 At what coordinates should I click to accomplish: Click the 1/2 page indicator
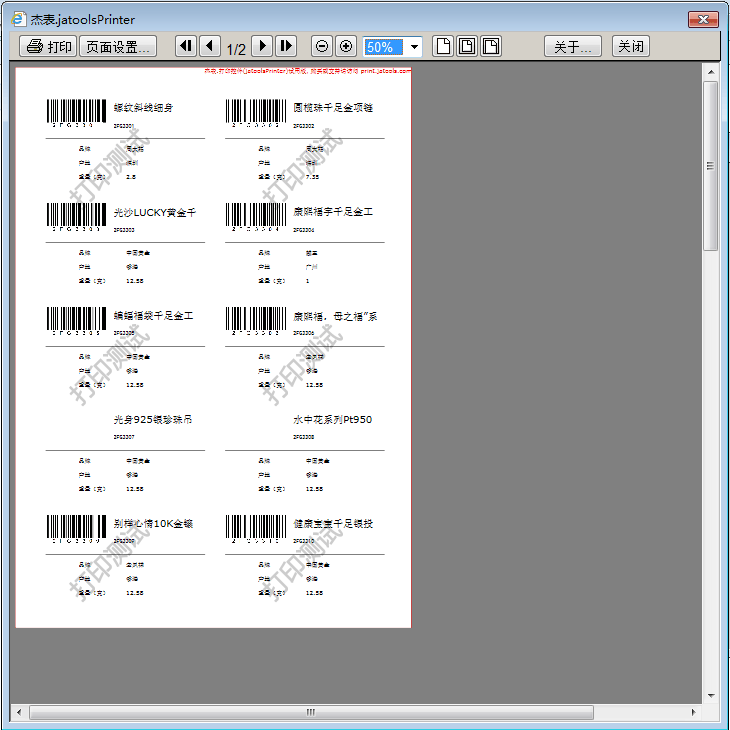pyautogui.click(x=236, y=49)
